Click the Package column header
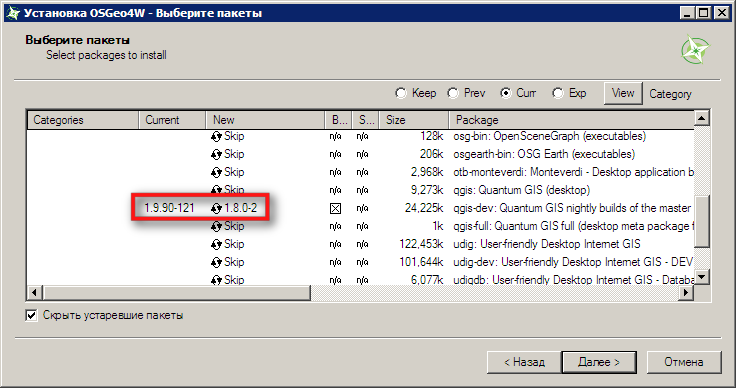This screenshot has height=388, width=736. point(571,120)
